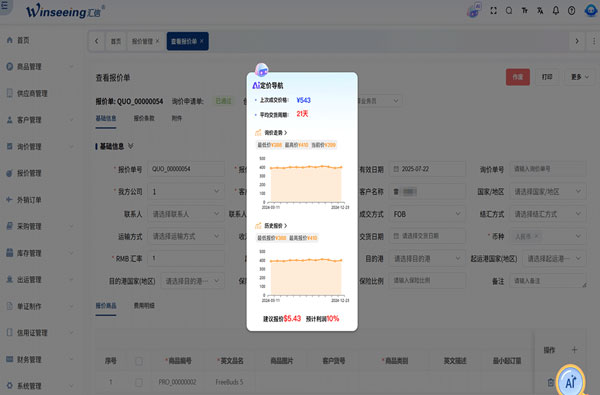Click the red 作废 button
This screenshot has height=395, width=600.
pyautogui.click(x=518, y=77)
